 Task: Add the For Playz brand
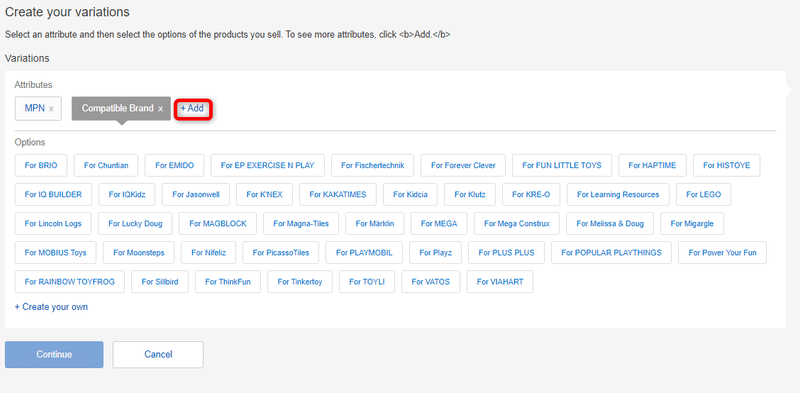pos(435,253)
